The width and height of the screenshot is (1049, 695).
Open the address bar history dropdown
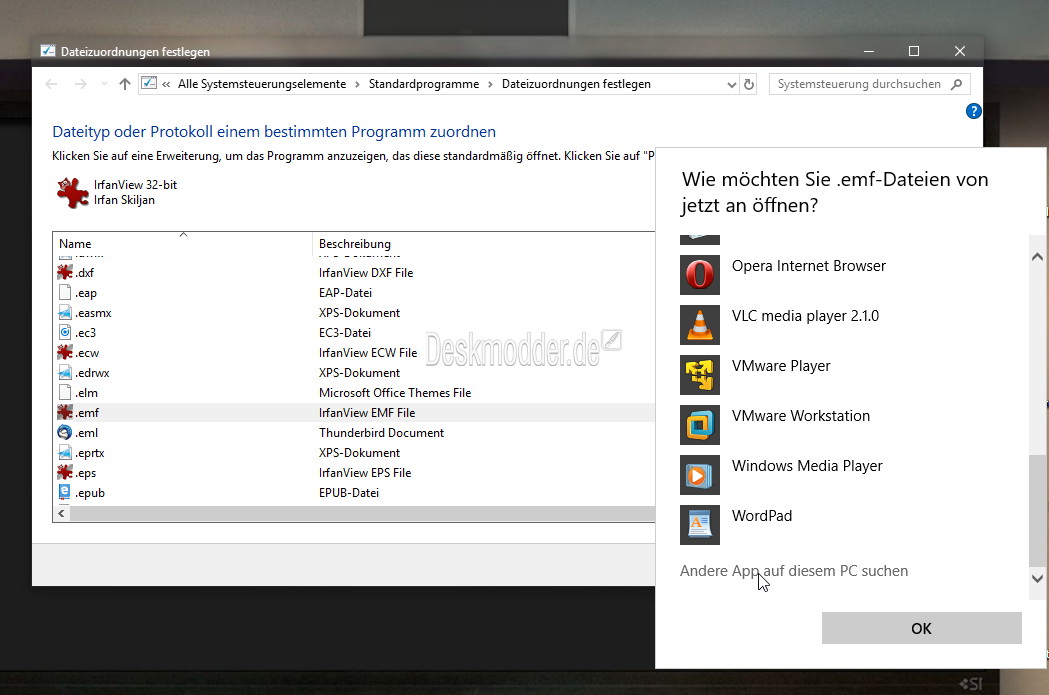click(731, 84)
